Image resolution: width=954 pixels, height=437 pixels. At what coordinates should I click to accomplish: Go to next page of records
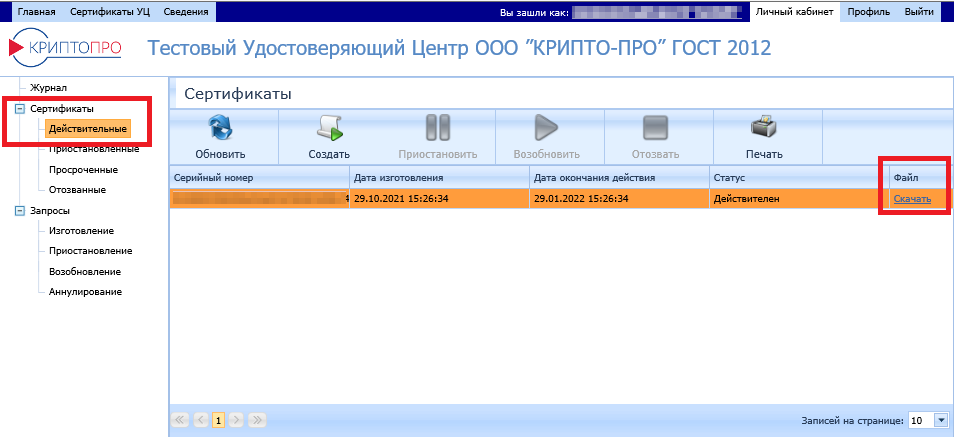(237, 419)
